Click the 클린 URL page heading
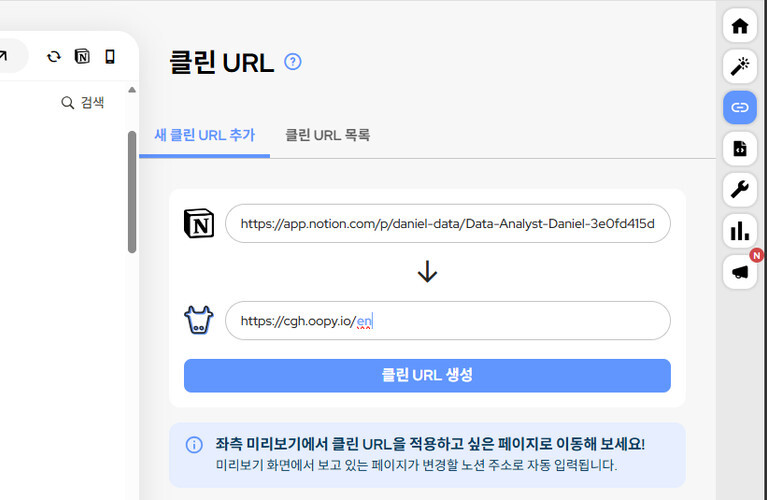767x500 pixels. [221, 63]
